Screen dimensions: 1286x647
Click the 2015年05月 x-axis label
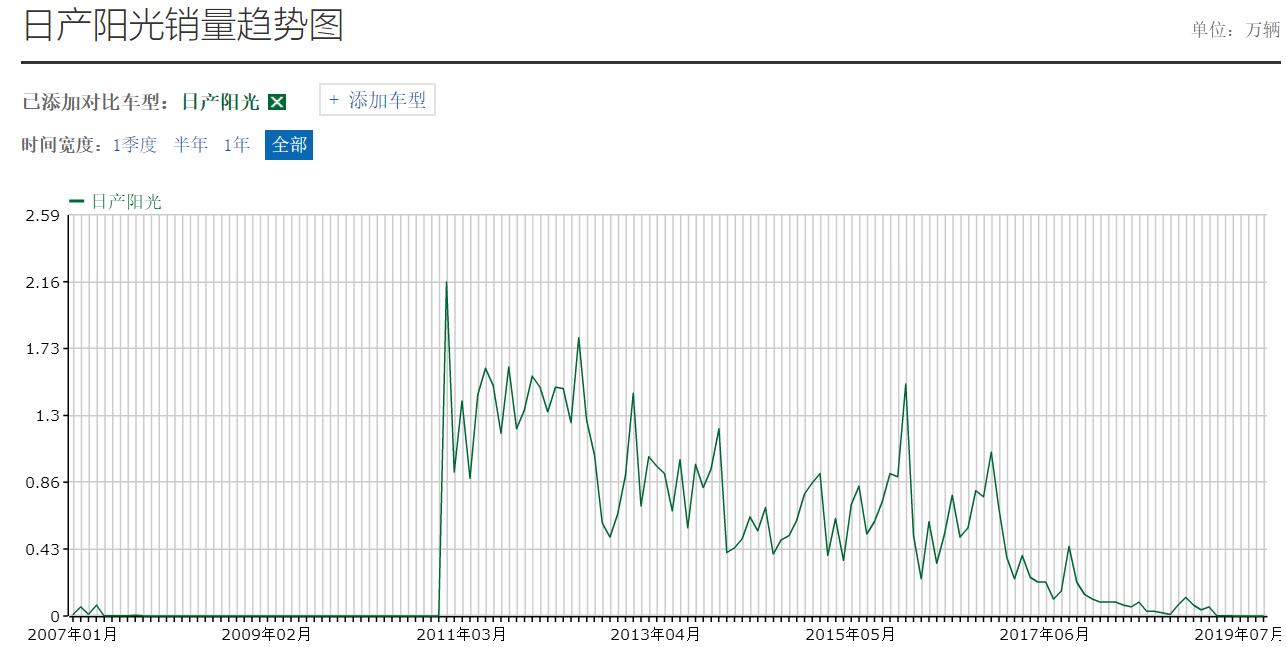tap(850, 634)
